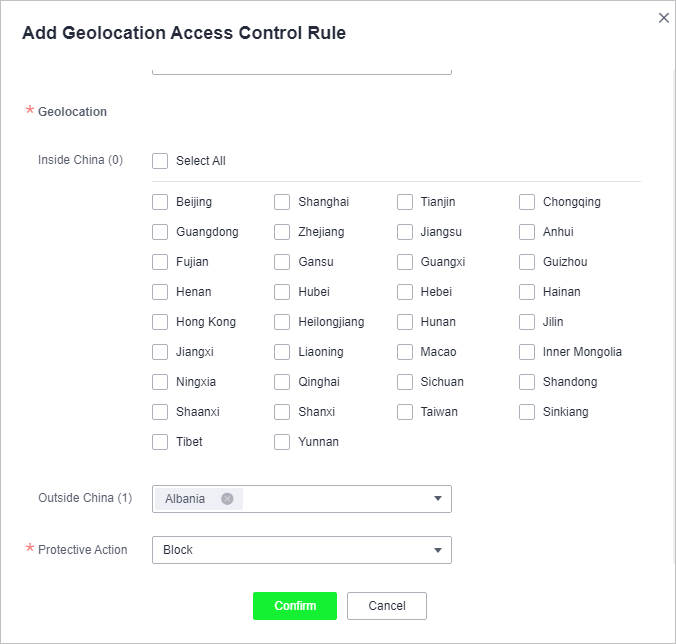Open the Outside China dropdown arrow

pos(438,499)
